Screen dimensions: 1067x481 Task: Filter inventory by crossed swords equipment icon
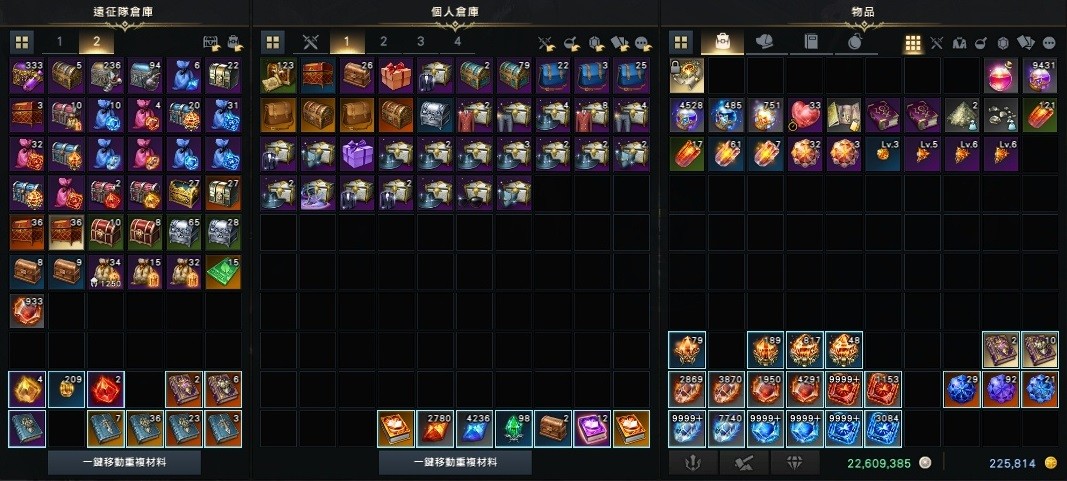coord(937,44)
